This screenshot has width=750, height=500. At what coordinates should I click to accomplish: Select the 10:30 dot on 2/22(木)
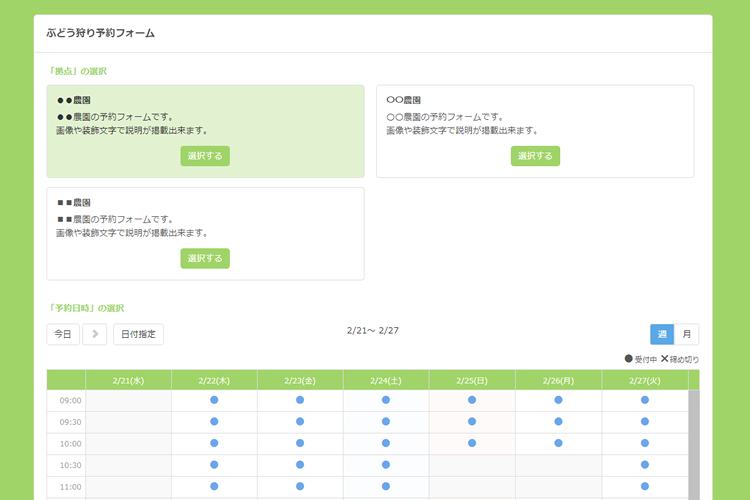[214, 464]
